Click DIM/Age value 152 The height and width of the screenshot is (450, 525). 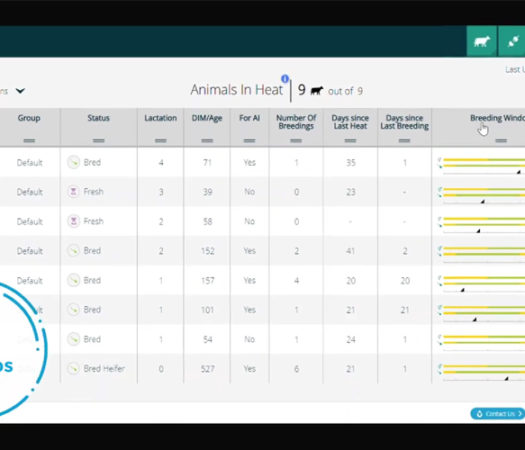coord(207,251)
